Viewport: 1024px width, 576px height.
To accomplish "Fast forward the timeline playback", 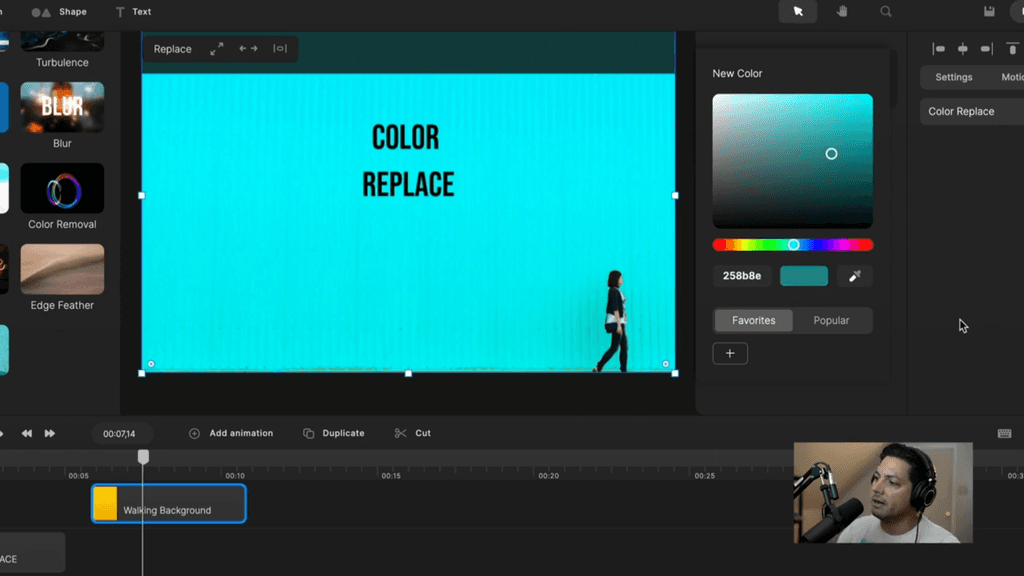I will click(50, 433).
